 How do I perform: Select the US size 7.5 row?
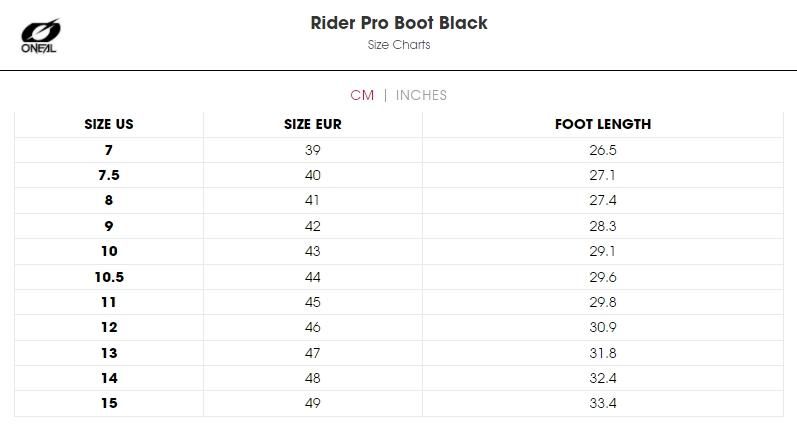399,175
